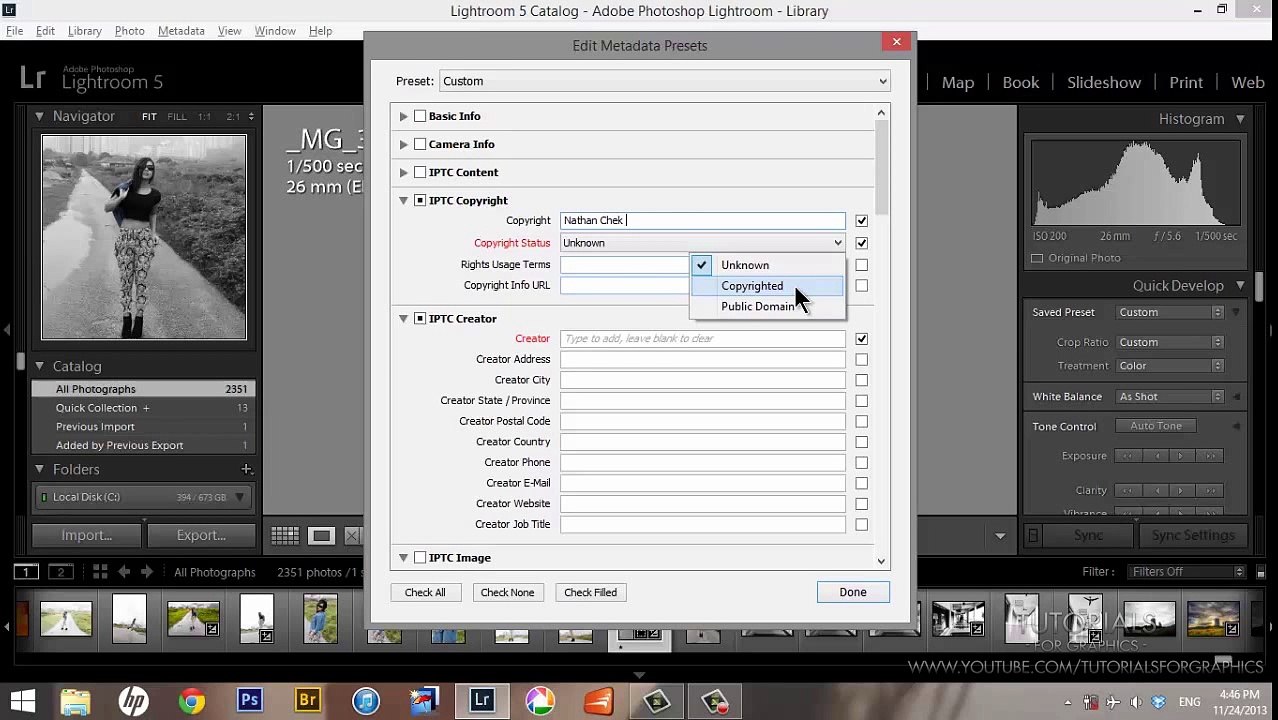The width and height of the screenshot is (1278, 720).
Task: Collapse the IPTC Creator section triangle
Action: (x=404, y=318)
